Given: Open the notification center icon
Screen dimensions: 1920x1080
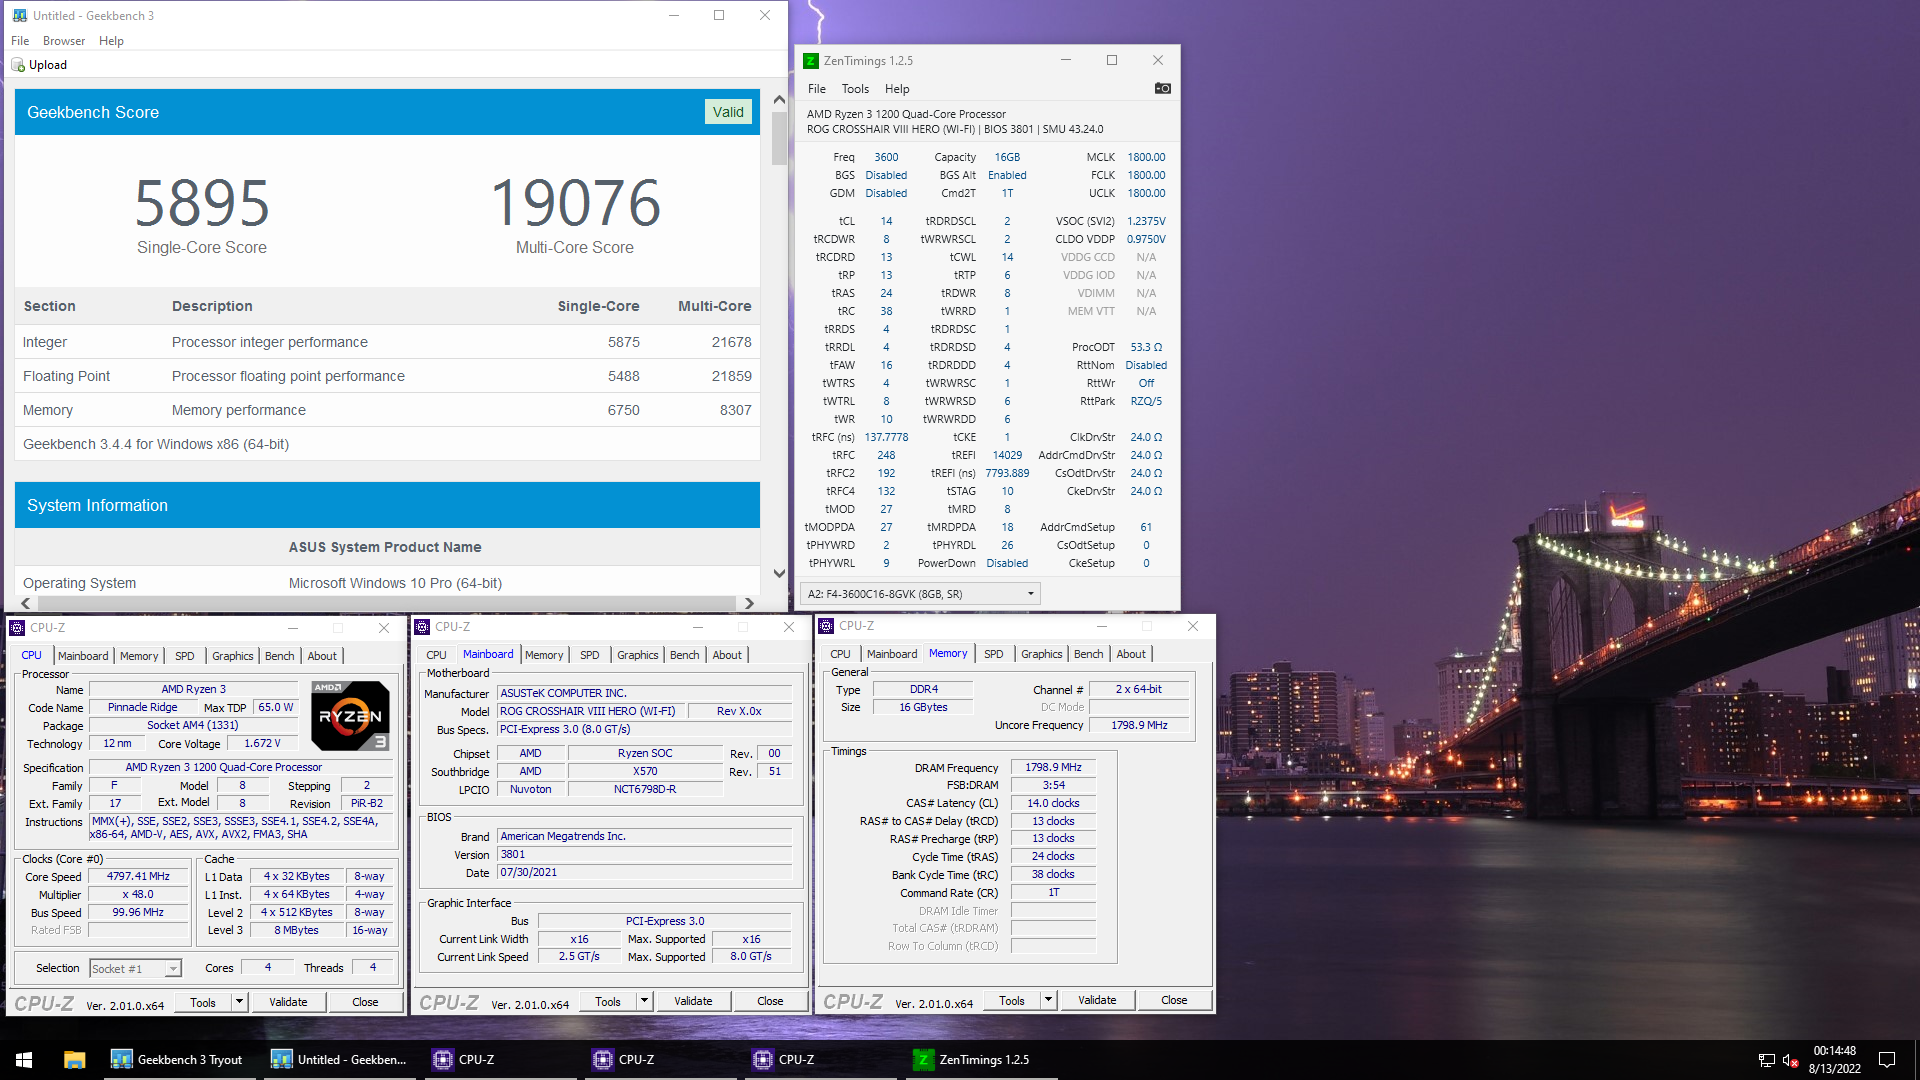Looking at the screenshot, I should [x=1887, y=1060].
